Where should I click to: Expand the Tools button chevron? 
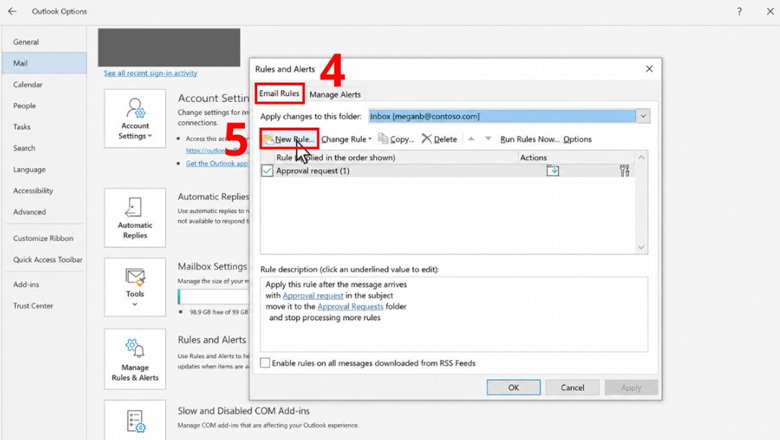point(135,304)
